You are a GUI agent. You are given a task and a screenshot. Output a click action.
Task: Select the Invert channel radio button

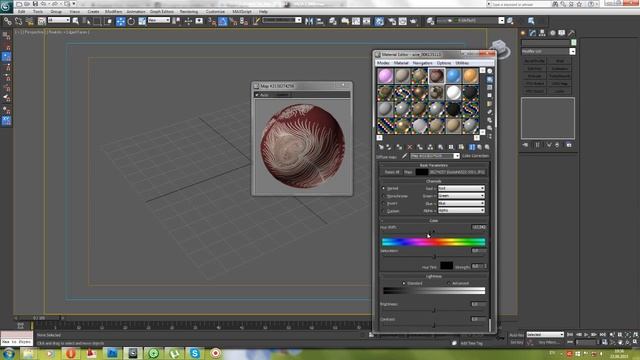(x=384, y=204)
